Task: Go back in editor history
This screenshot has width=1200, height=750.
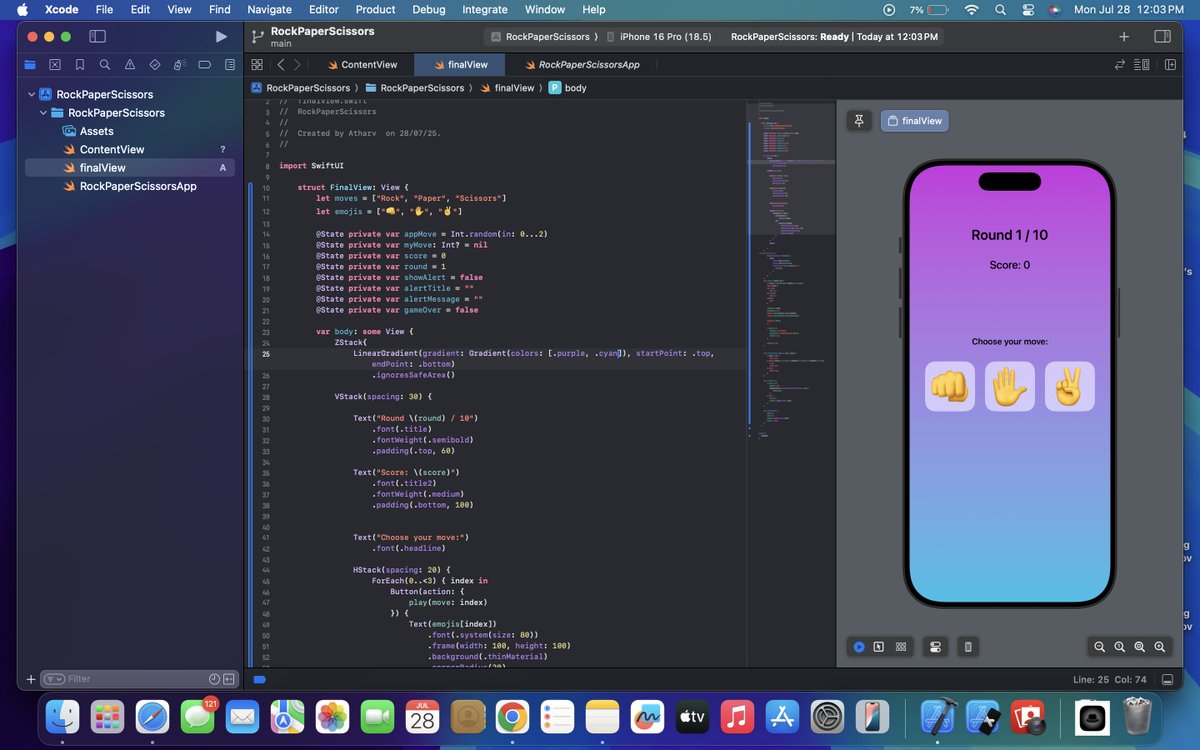Action: coord(281,64)
